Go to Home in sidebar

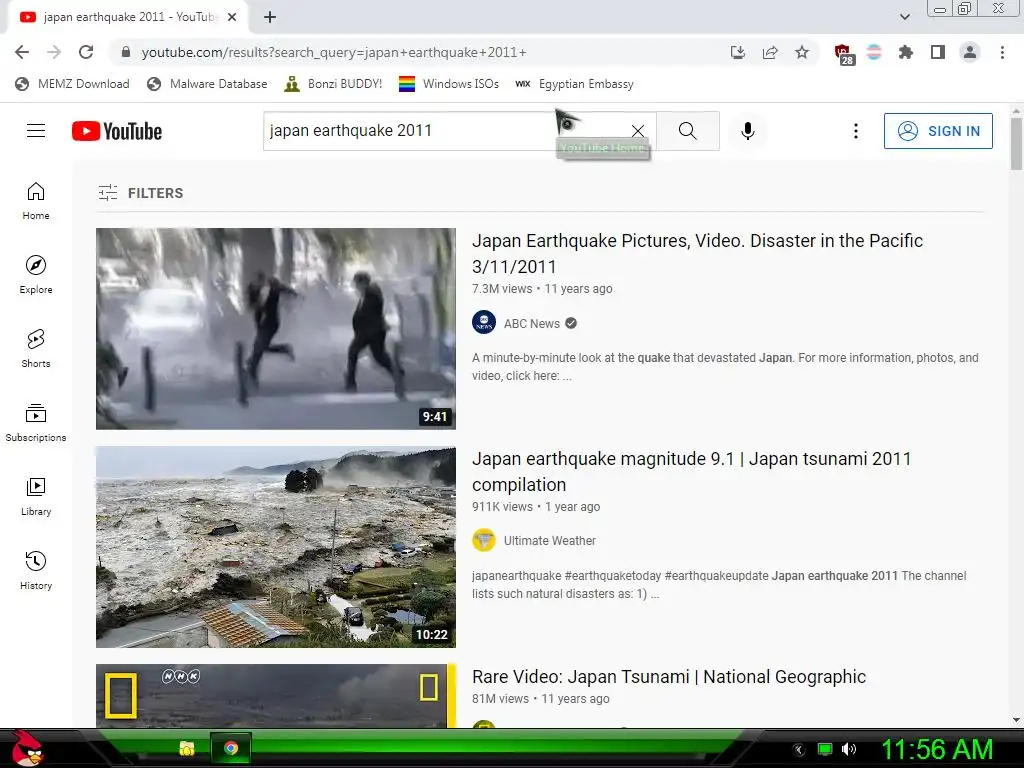[x=36, y=200]
